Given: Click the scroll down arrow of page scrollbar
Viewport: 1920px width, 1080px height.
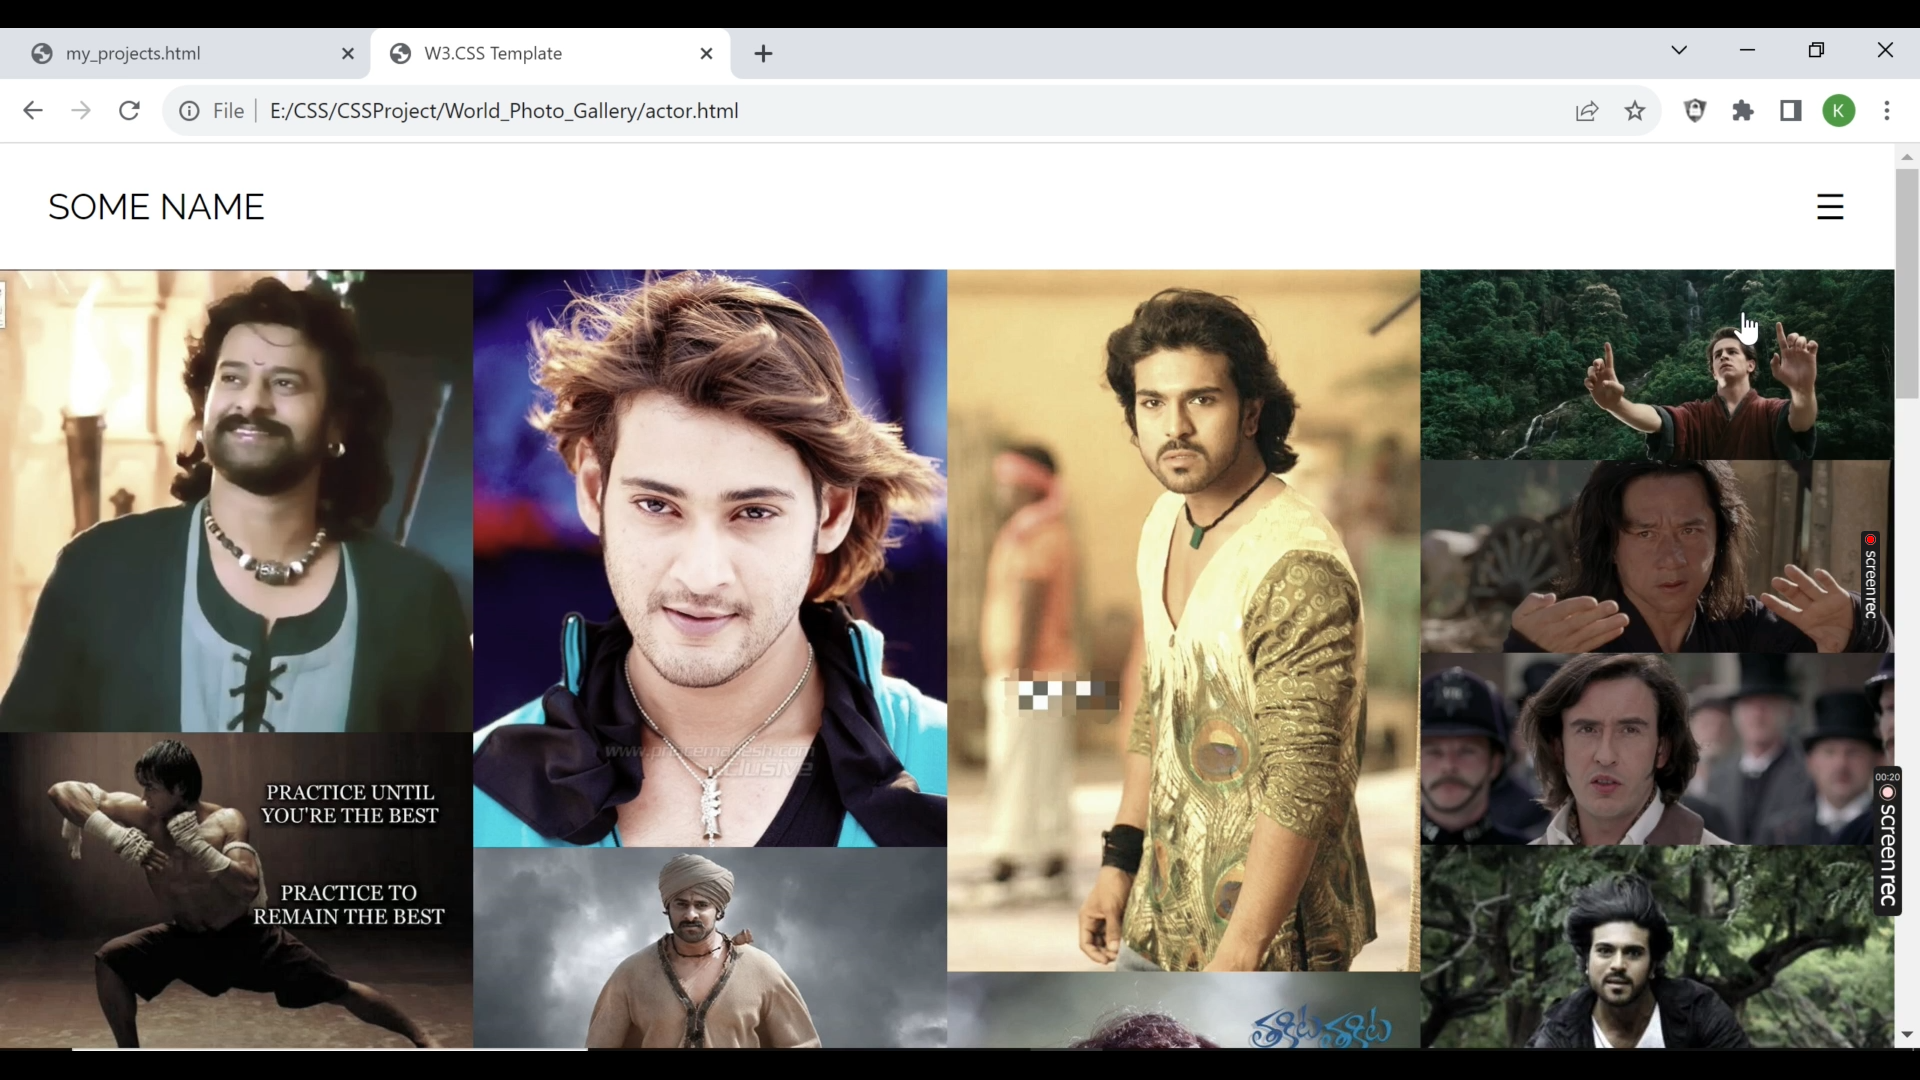Looking at the screenshot, I should [1907, 1036].
